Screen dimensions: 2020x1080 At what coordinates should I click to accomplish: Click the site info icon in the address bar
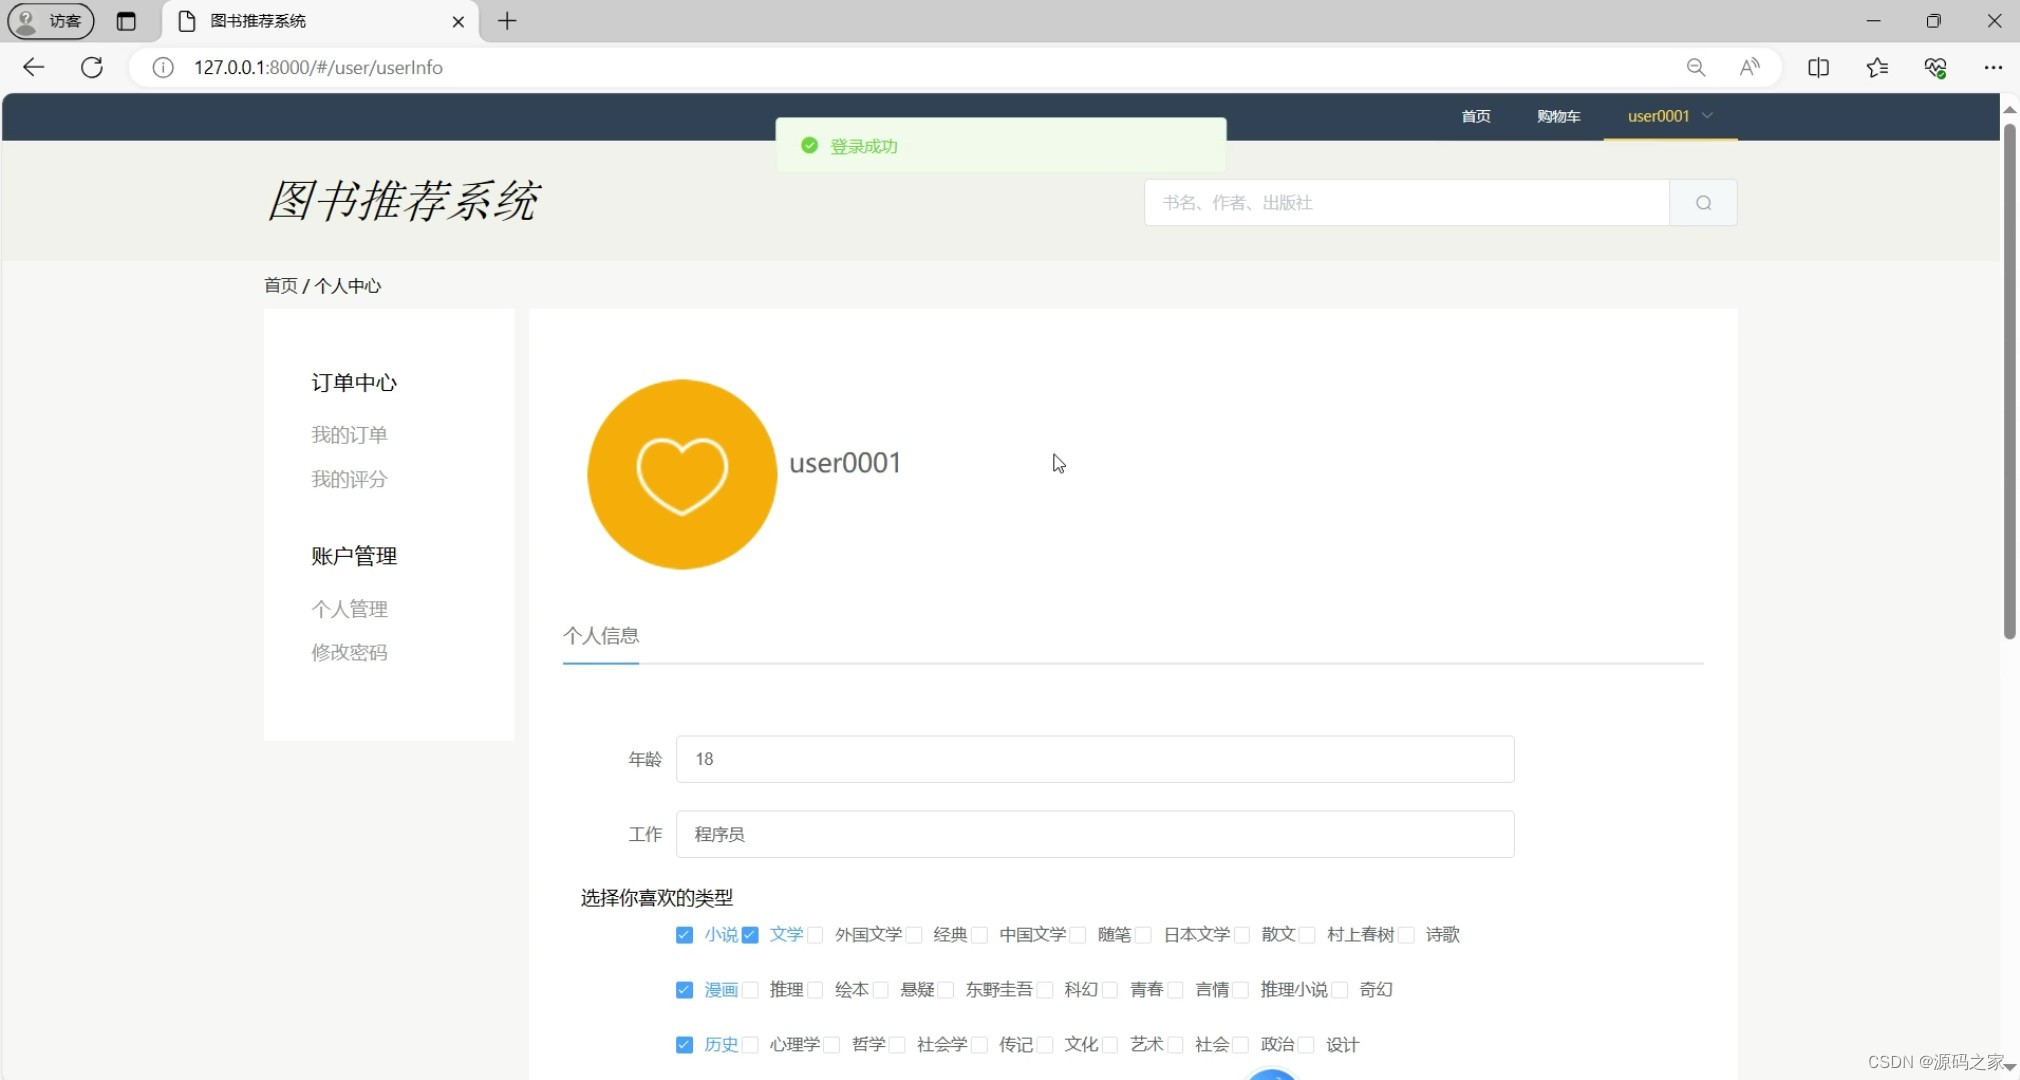pos(161,67)
